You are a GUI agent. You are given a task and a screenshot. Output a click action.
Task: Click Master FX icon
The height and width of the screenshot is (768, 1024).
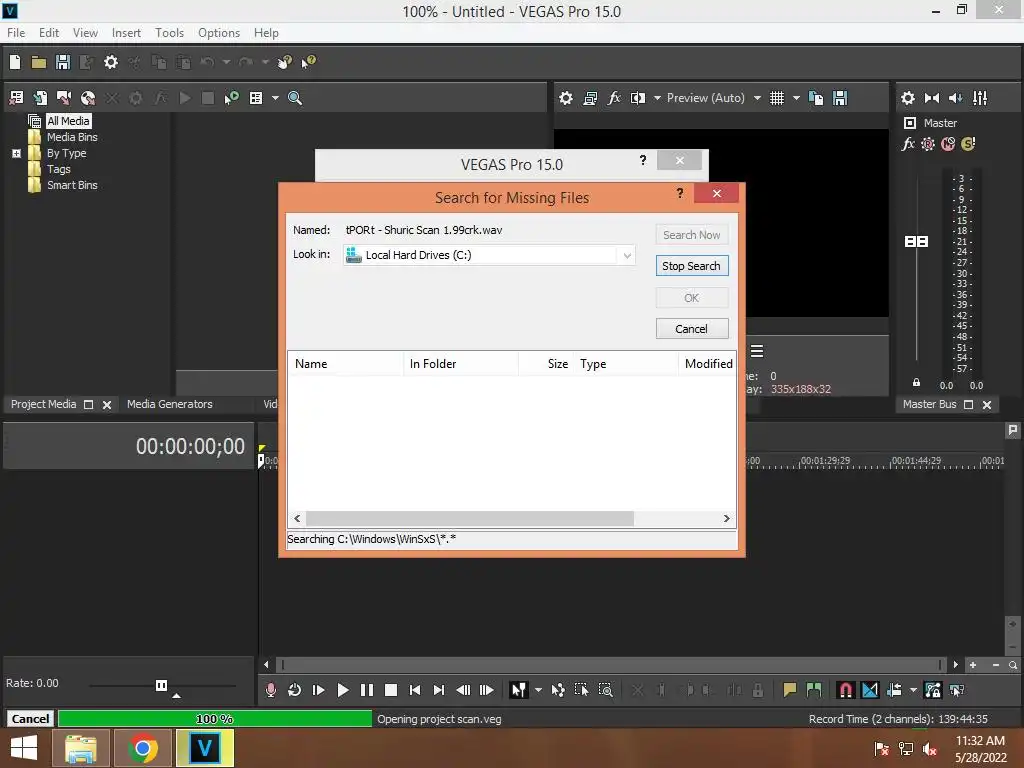pos(908,144)
